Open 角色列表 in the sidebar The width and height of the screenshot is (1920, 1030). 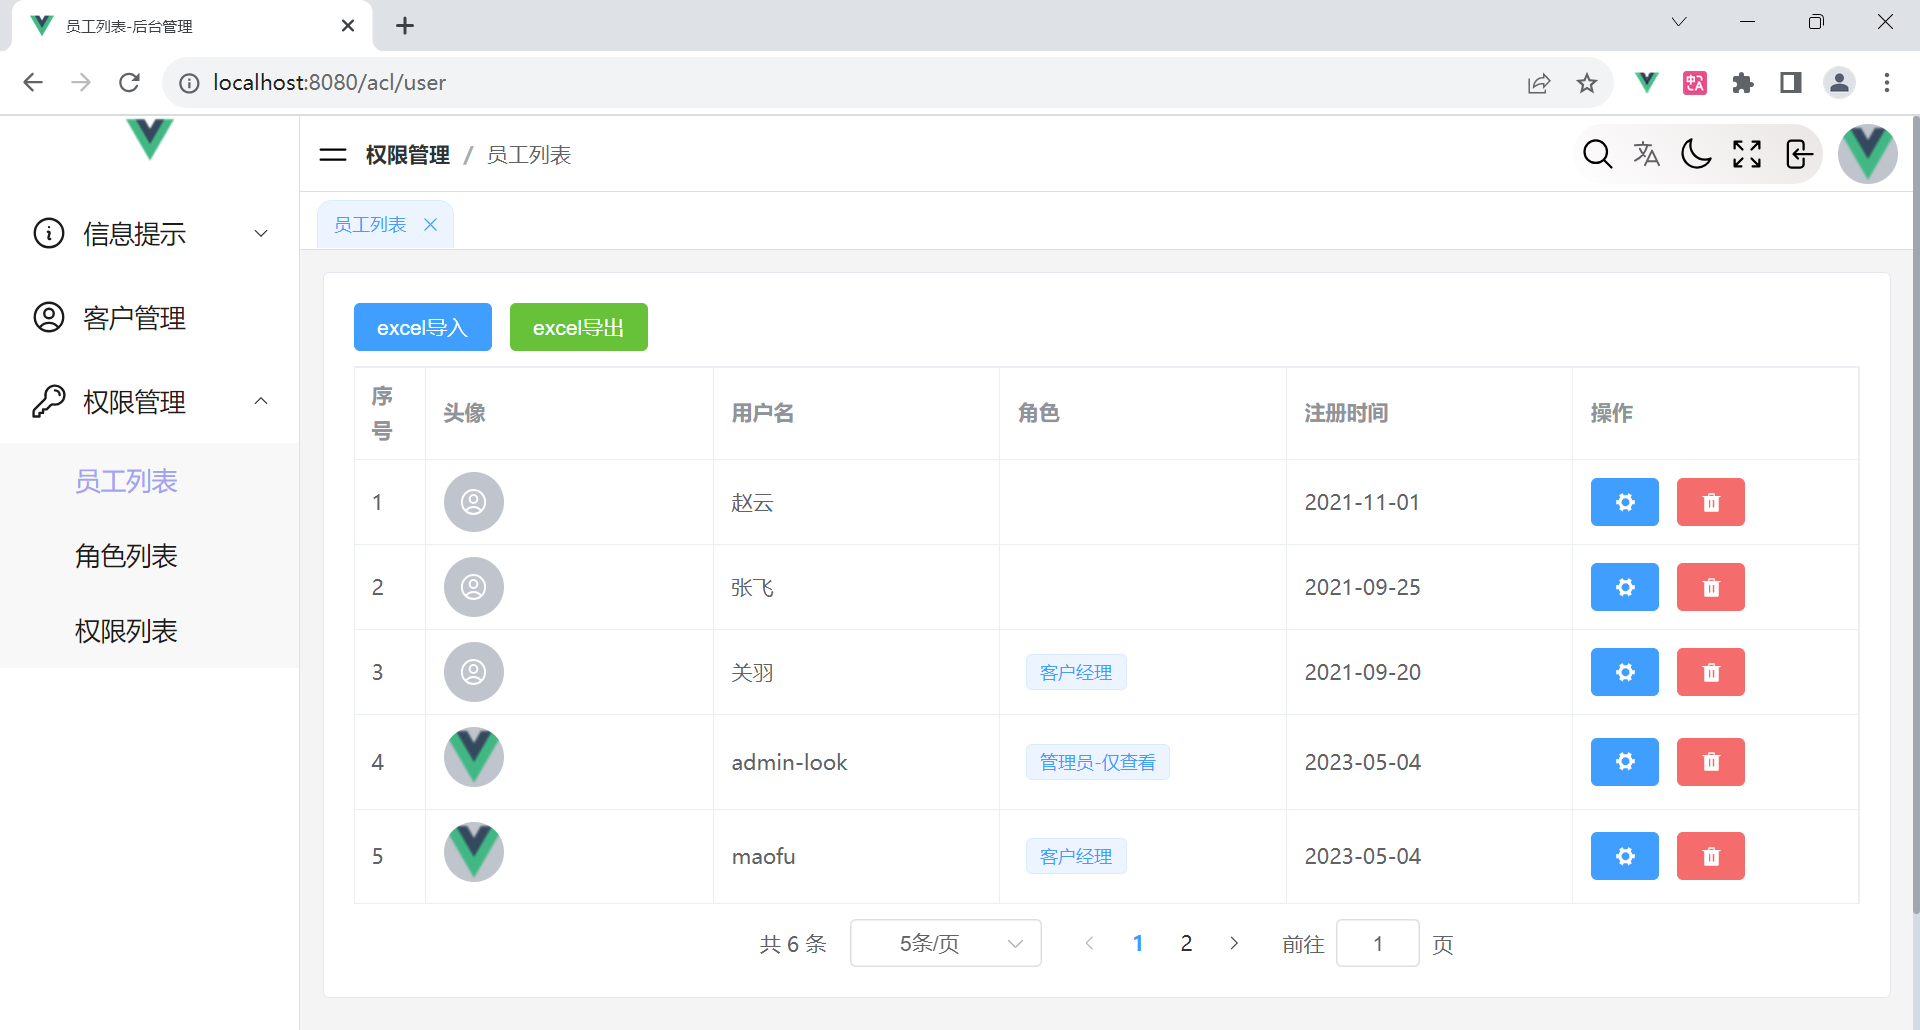click(126, 556)
